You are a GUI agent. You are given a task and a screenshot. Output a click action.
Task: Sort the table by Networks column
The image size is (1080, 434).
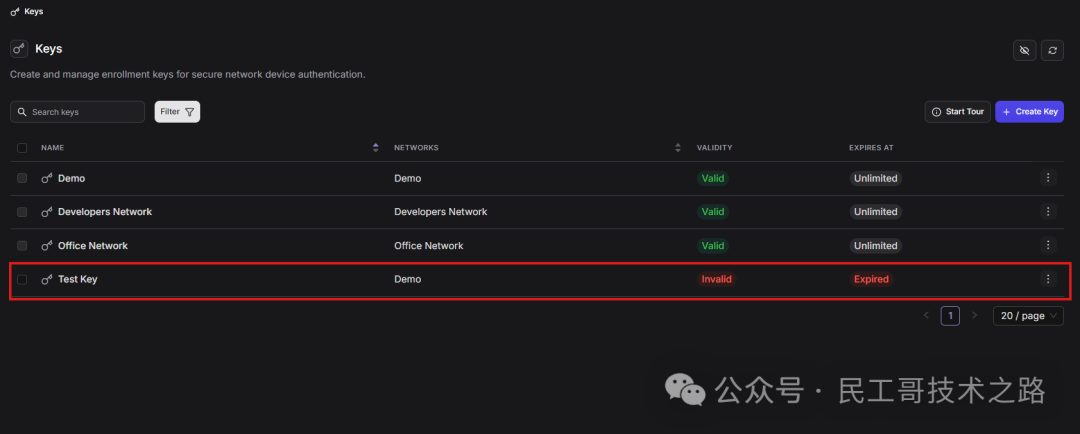pos(677,148)
